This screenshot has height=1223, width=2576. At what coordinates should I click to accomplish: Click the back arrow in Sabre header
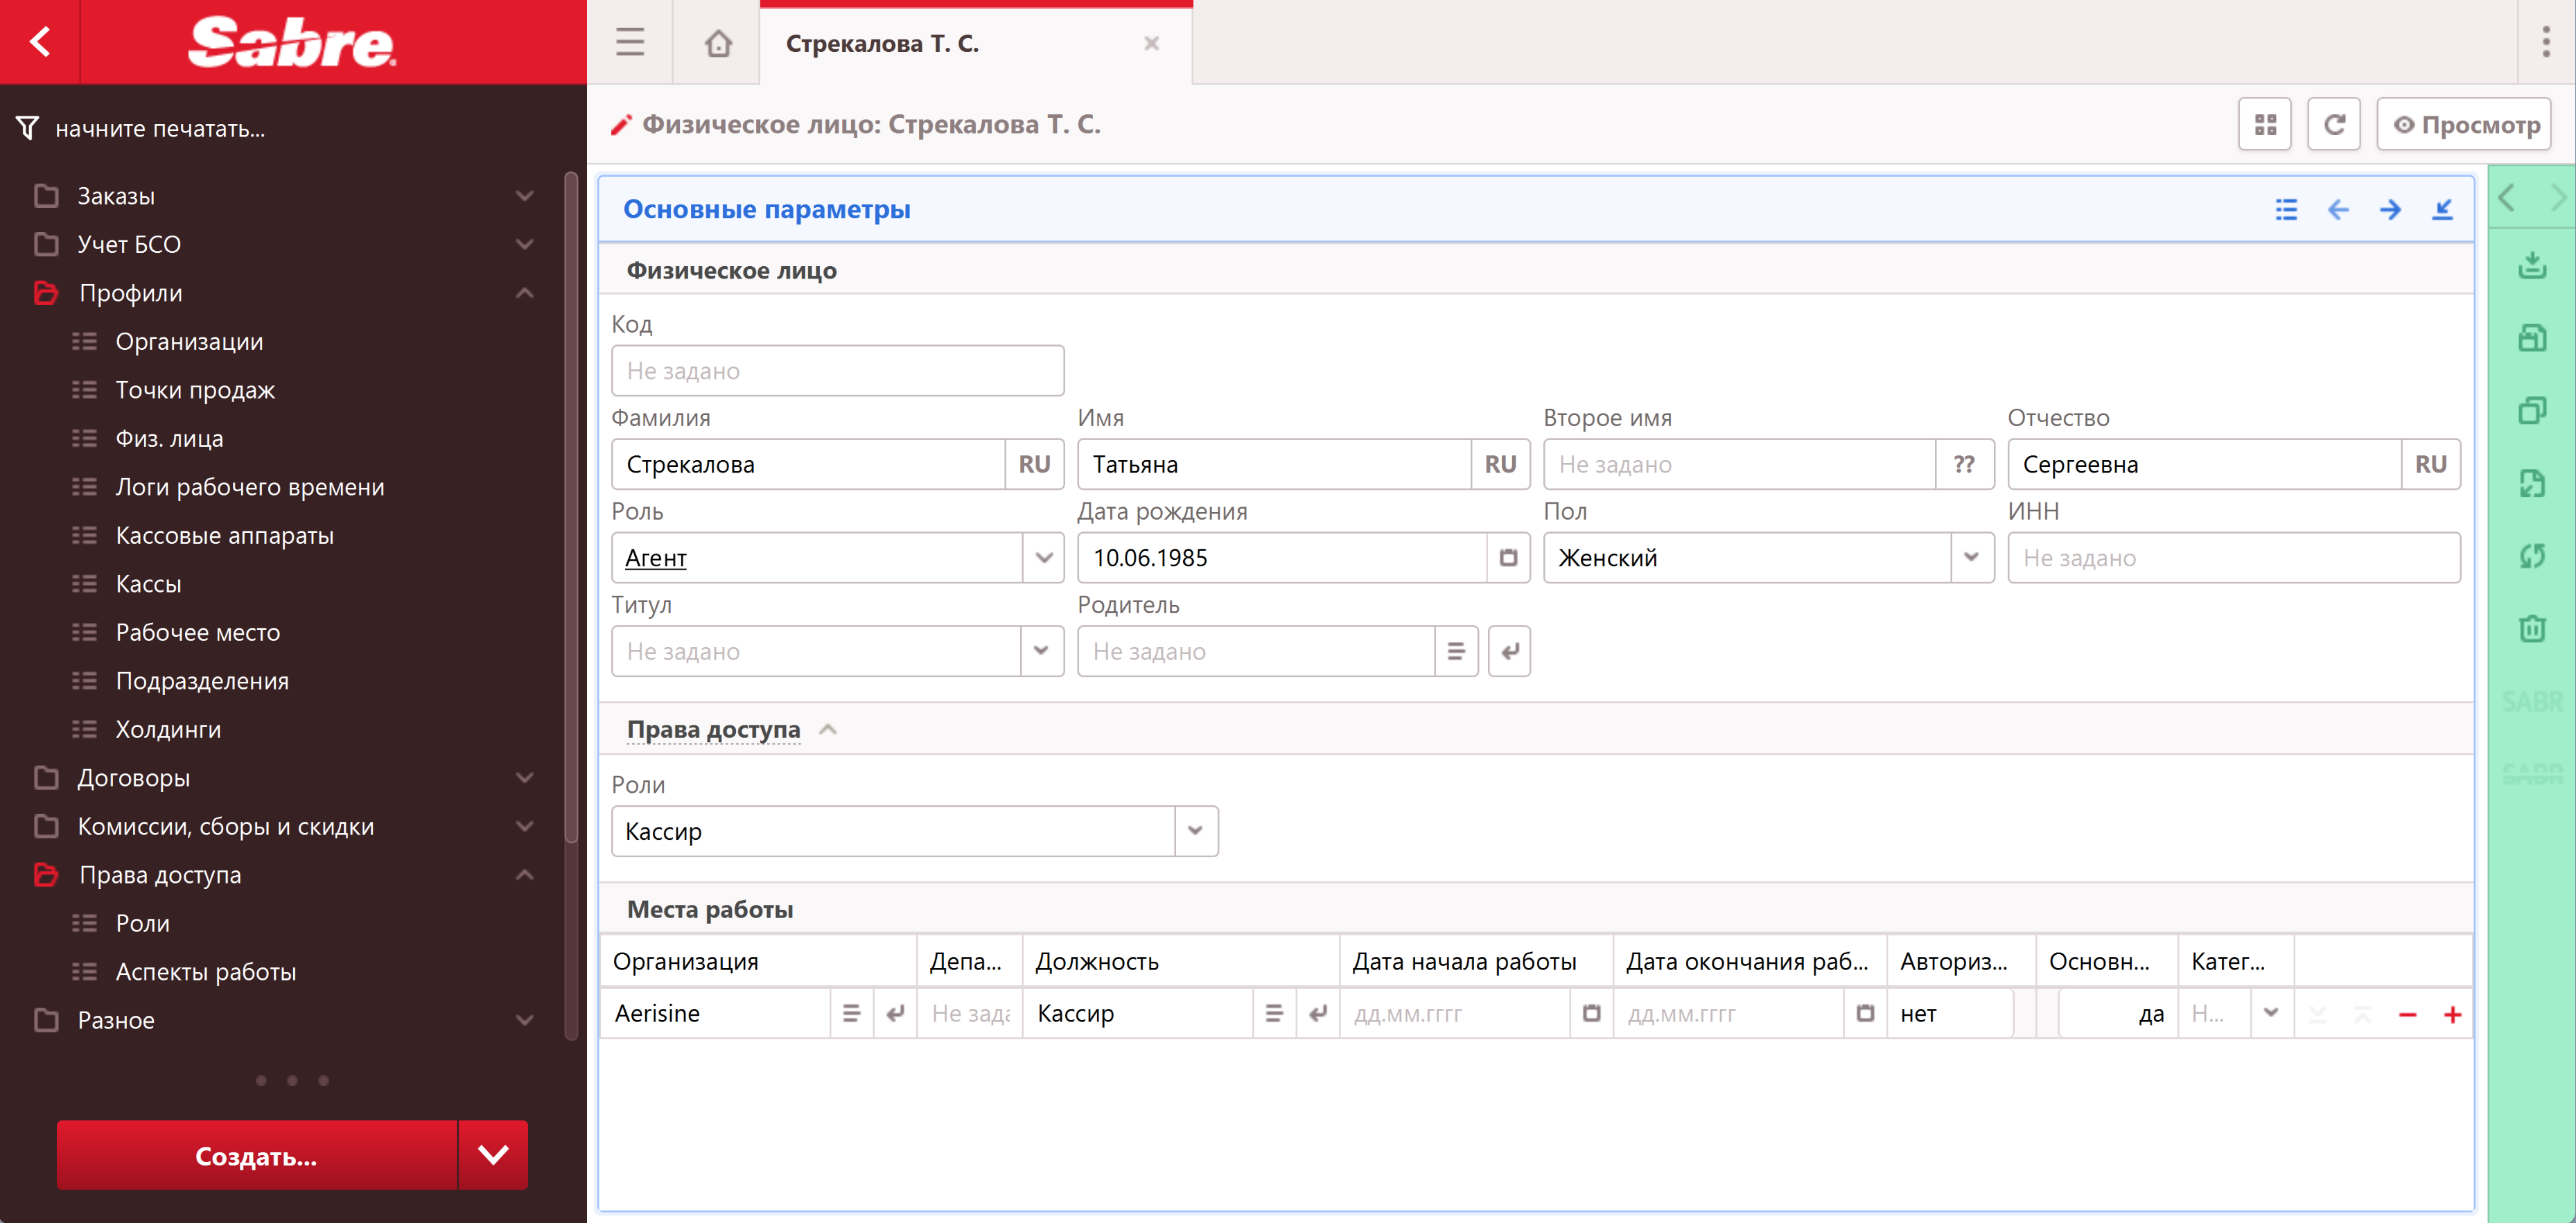(x=40, y=42)
